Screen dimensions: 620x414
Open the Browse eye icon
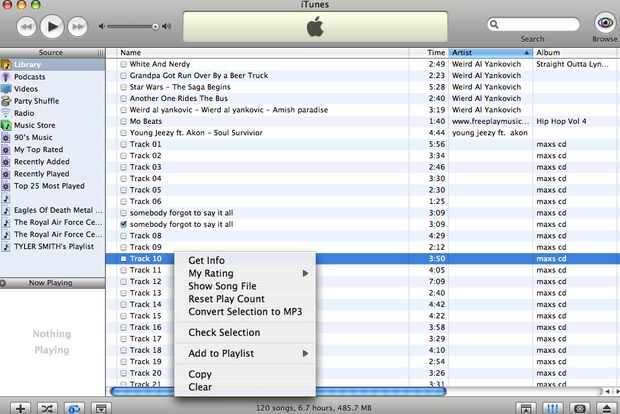pos(605,22)
